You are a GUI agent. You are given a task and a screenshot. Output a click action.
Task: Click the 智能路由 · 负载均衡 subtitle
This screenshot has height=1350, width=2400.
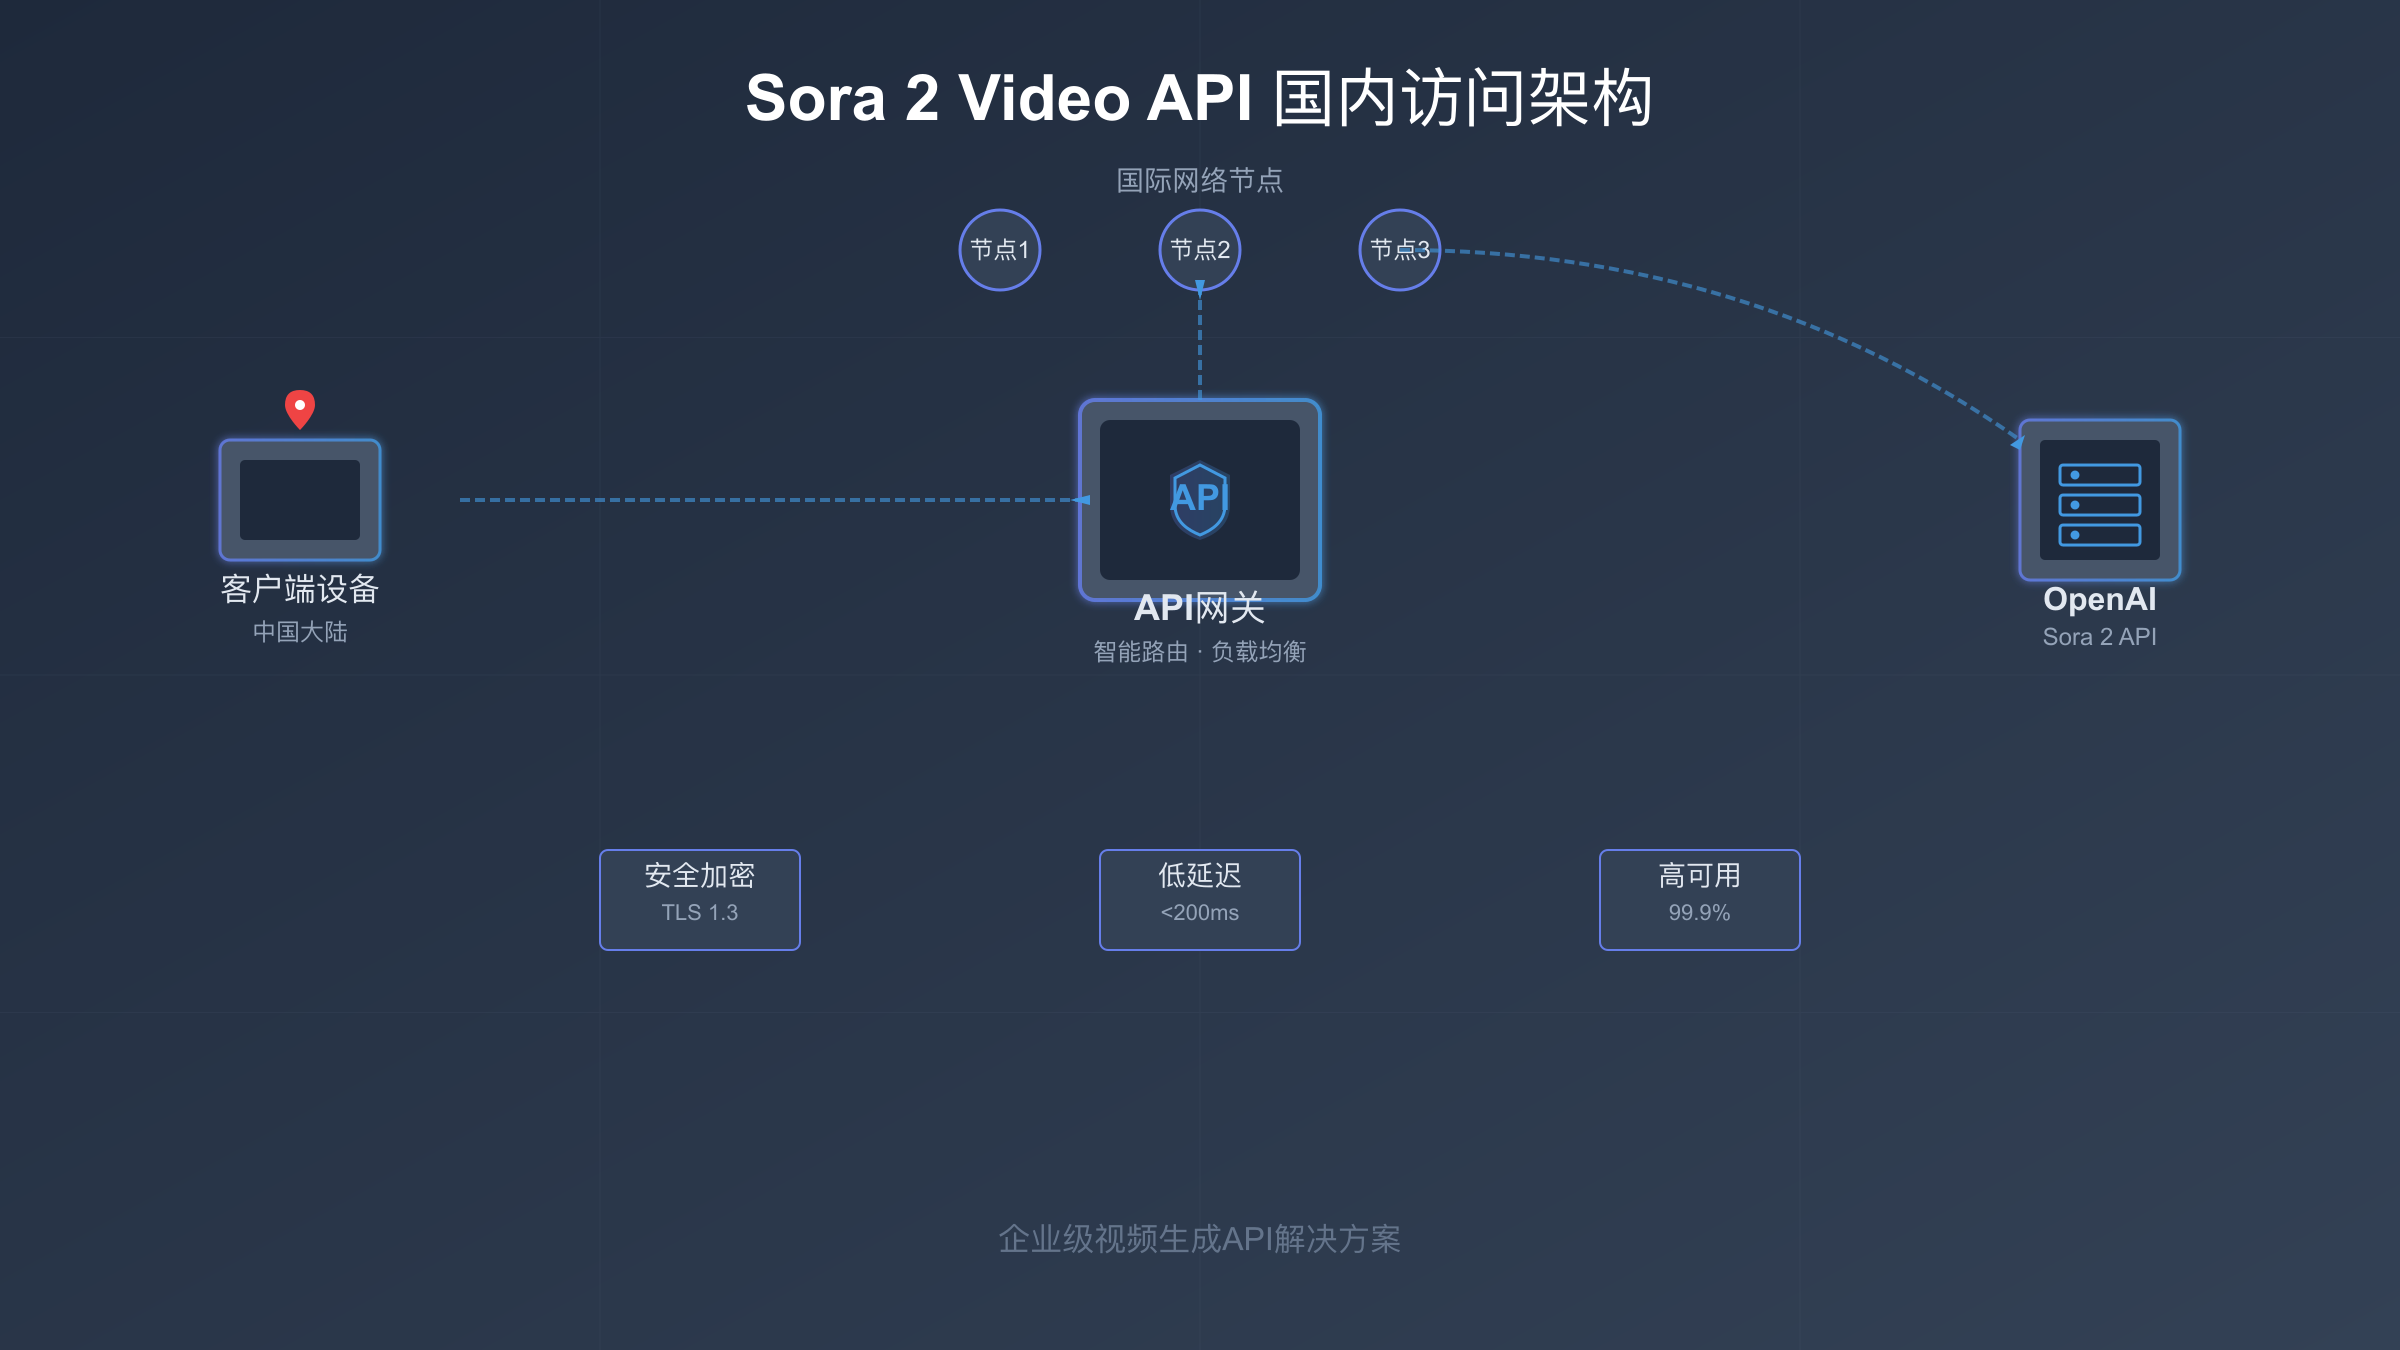1199,652
